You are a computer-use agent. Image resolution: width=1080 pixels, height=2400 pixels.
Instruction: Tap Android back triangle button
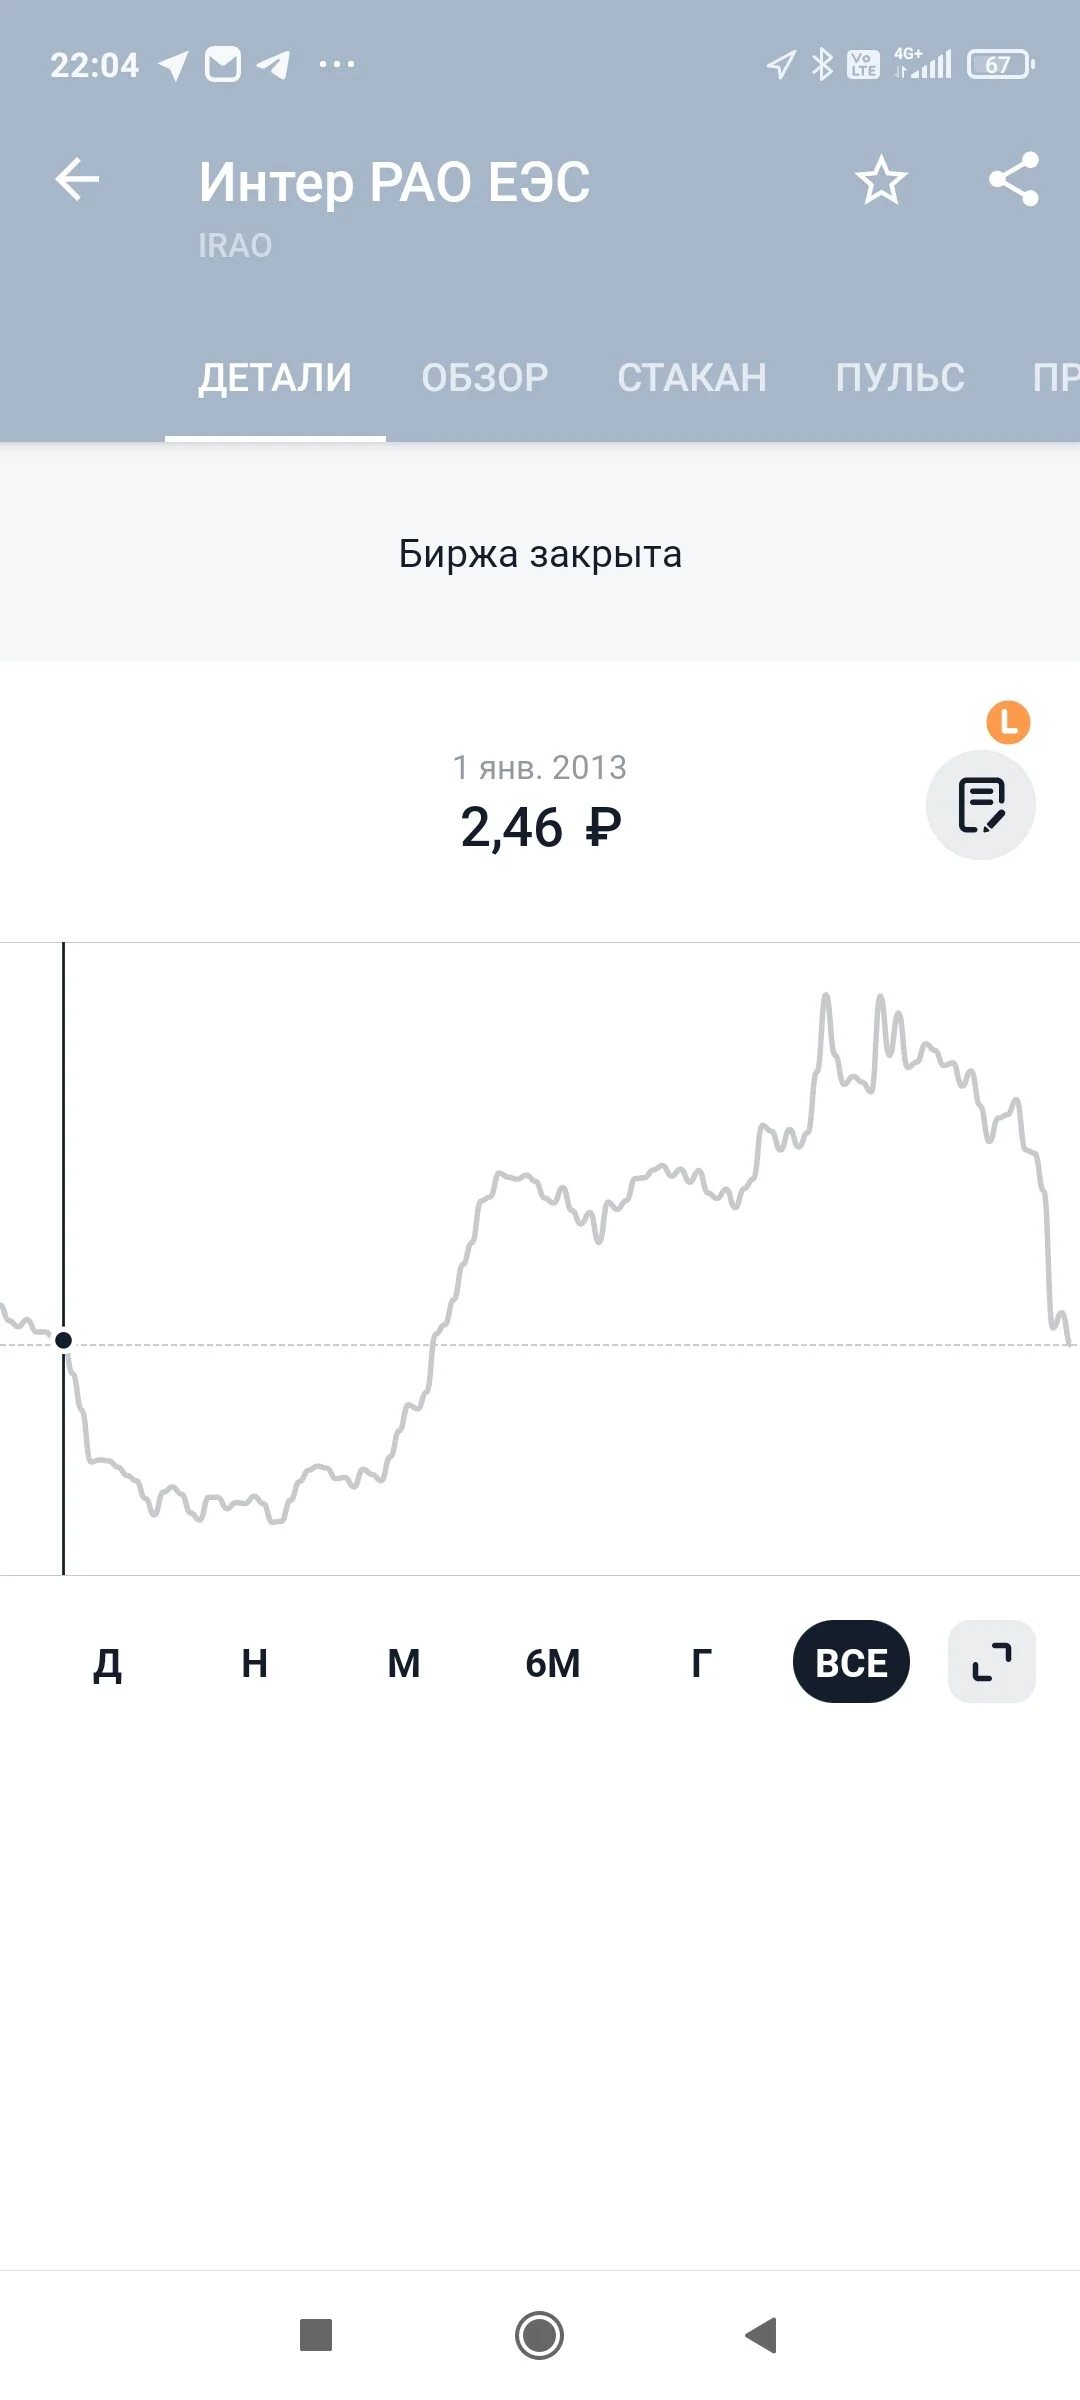point(761,2335)
